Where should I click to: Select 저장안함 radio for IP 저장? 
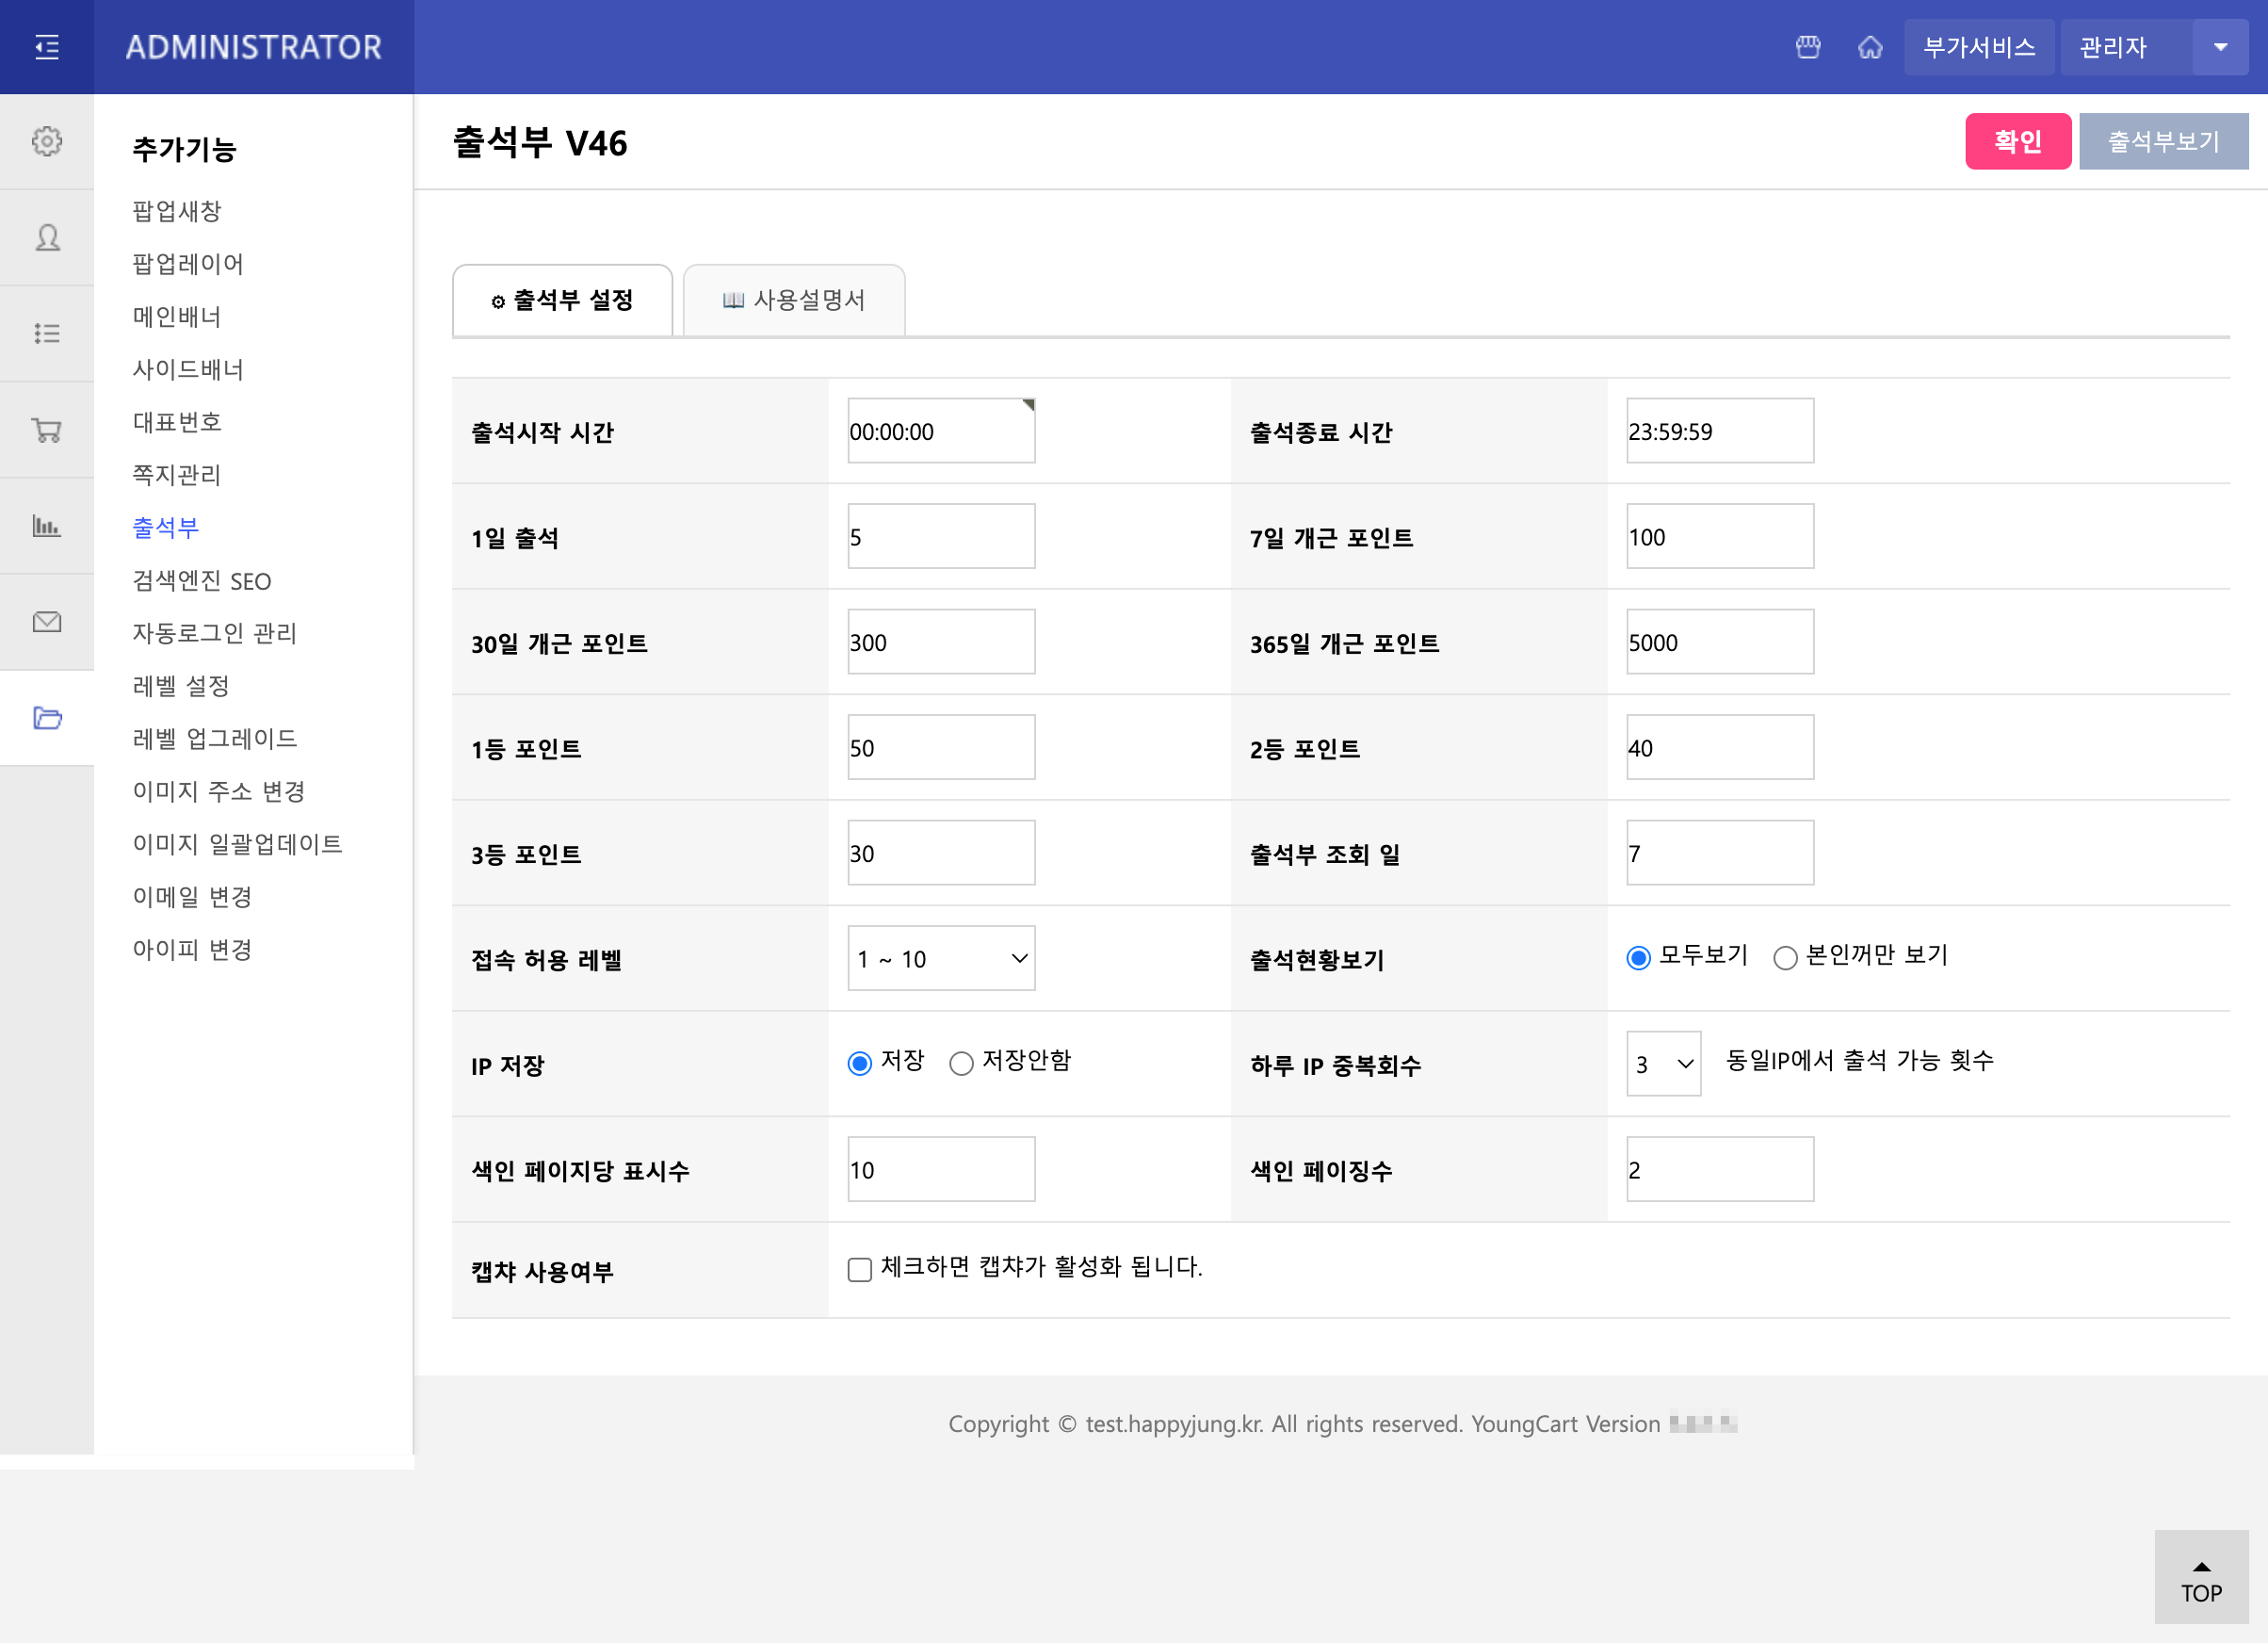click(962, 1063)
